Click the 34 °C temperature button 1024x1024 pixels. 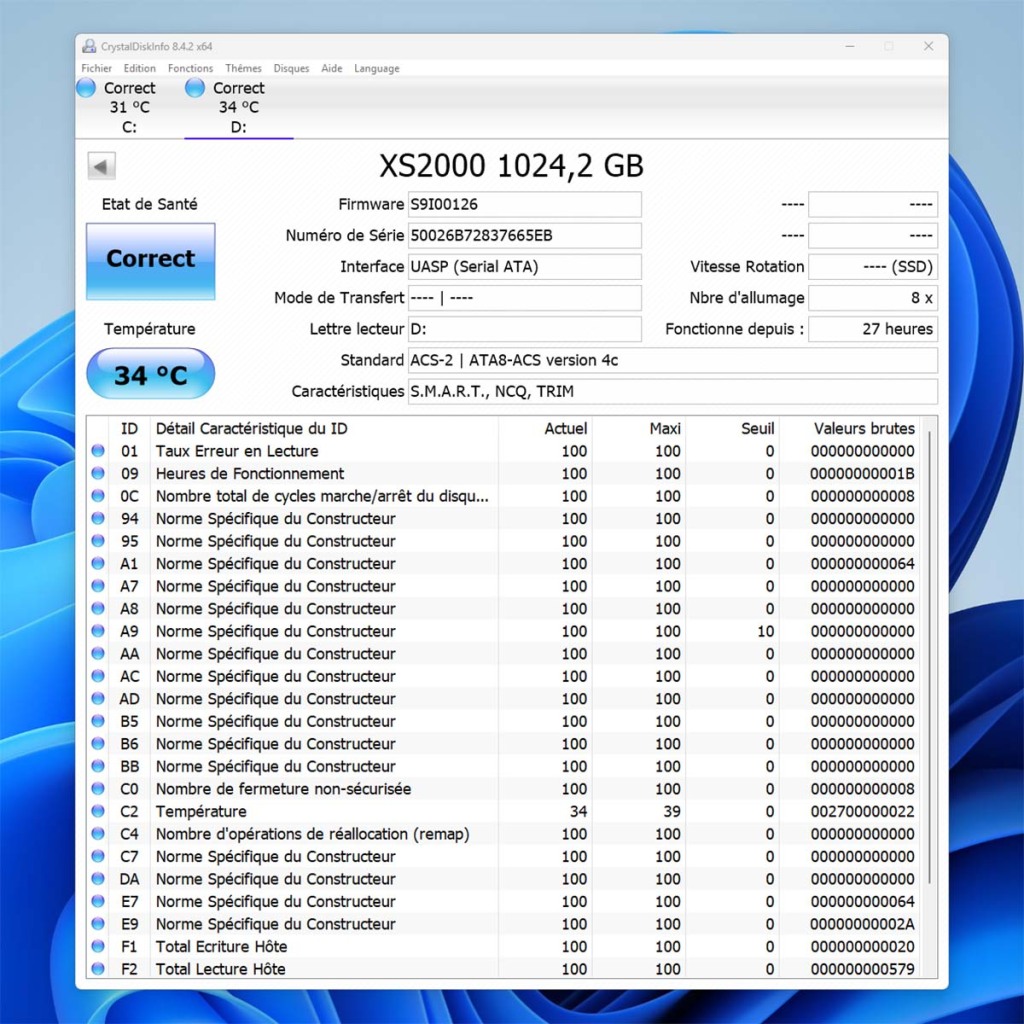[x=150, y=374]
